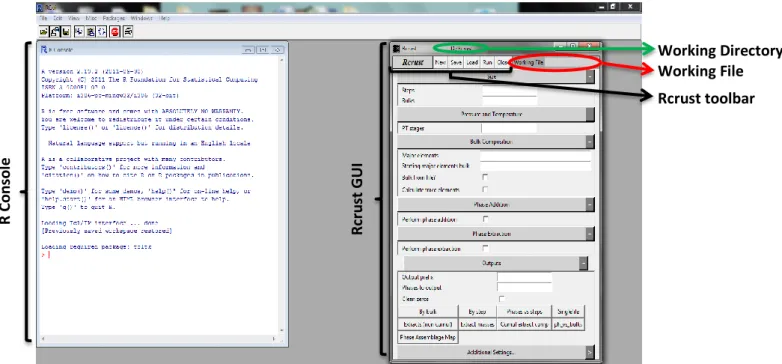Click the Starting major elements bulk field
This screenshot has width=782, height=364.
[536, 166]
